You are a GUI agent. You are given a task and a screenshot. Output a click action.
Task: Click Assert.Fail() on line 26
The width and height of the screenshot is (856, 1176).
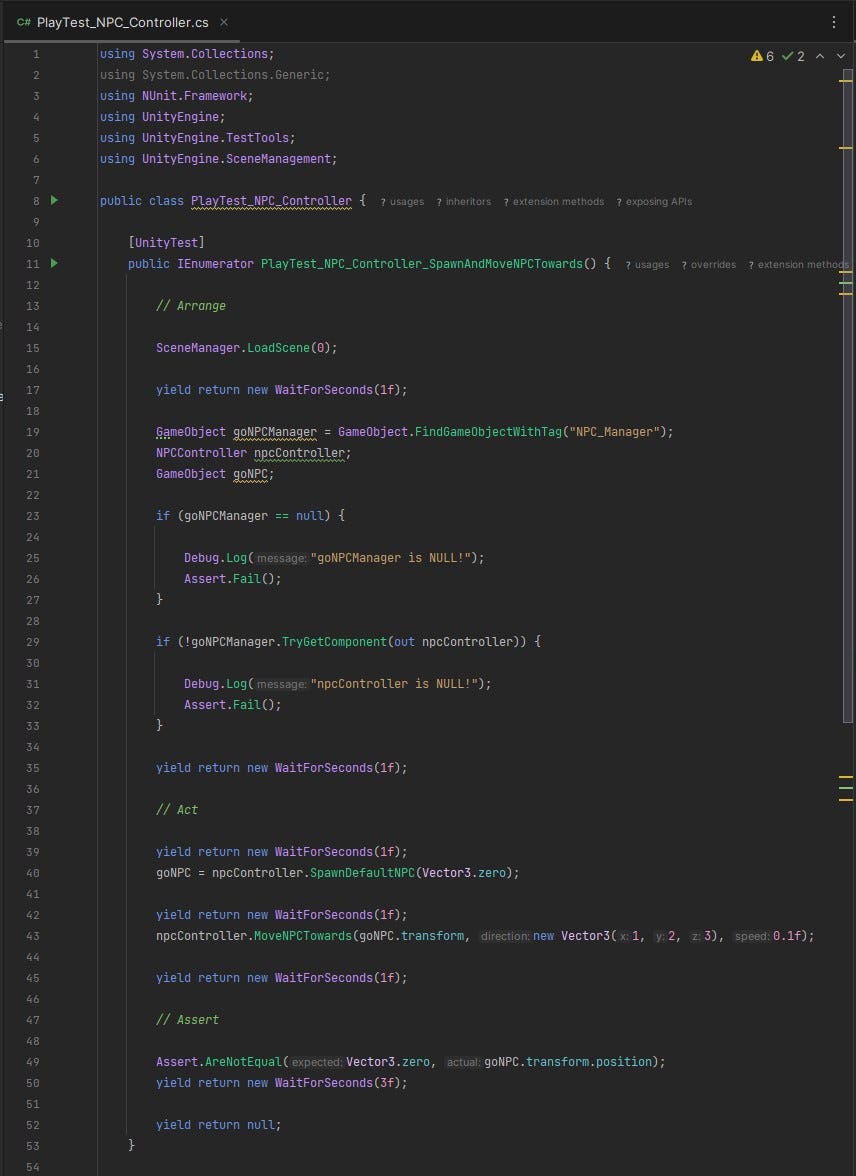233,579
